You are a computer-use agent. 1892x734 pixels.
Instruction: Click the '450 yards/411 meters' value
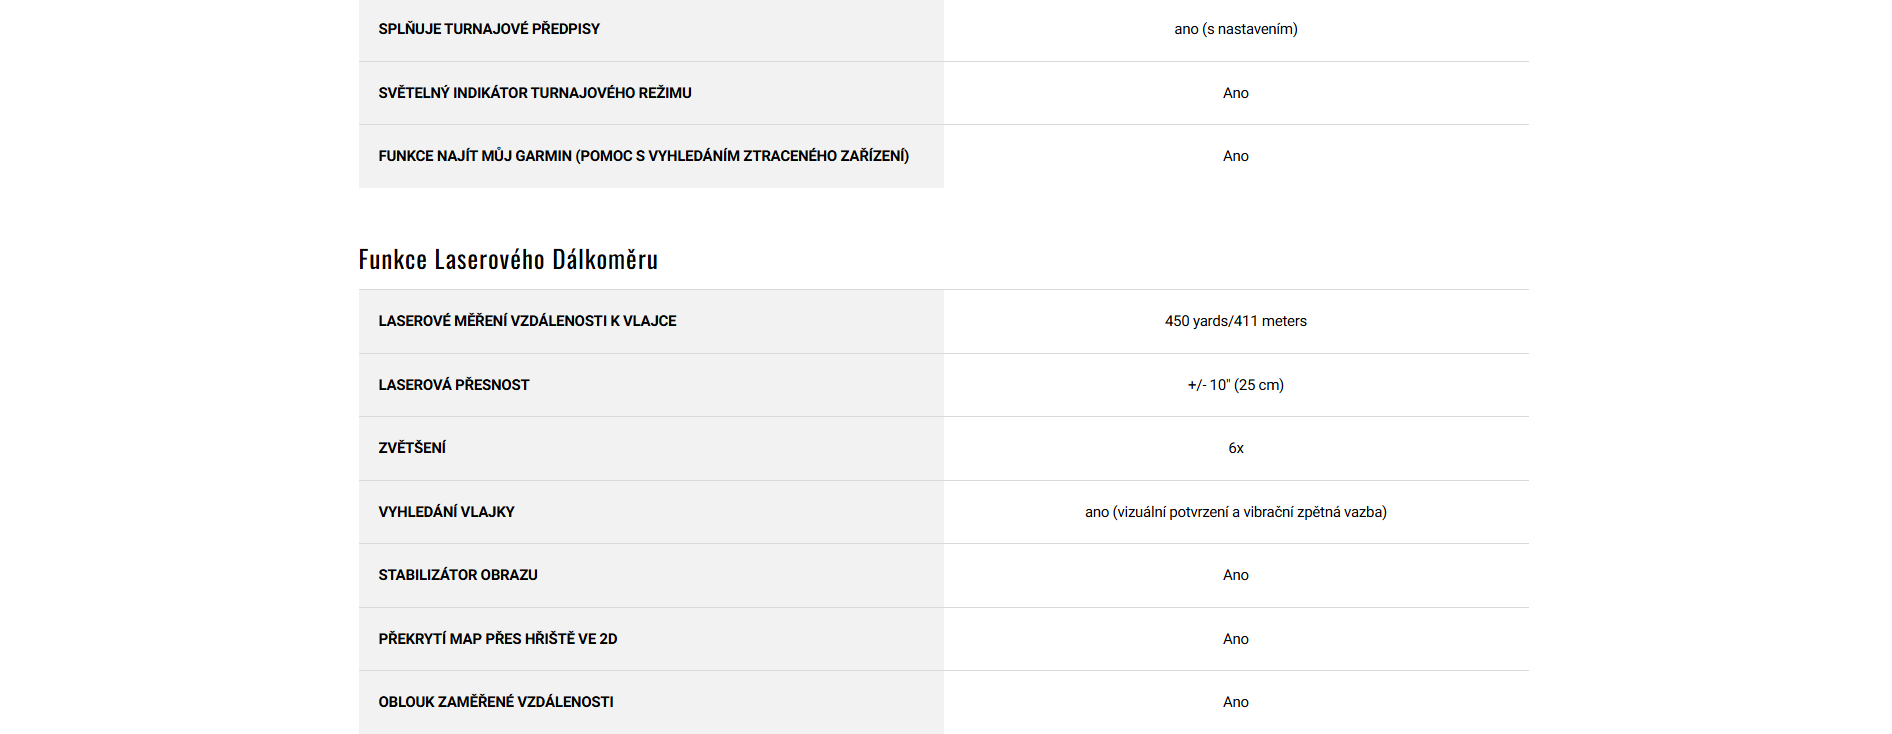coord(1235,321)
